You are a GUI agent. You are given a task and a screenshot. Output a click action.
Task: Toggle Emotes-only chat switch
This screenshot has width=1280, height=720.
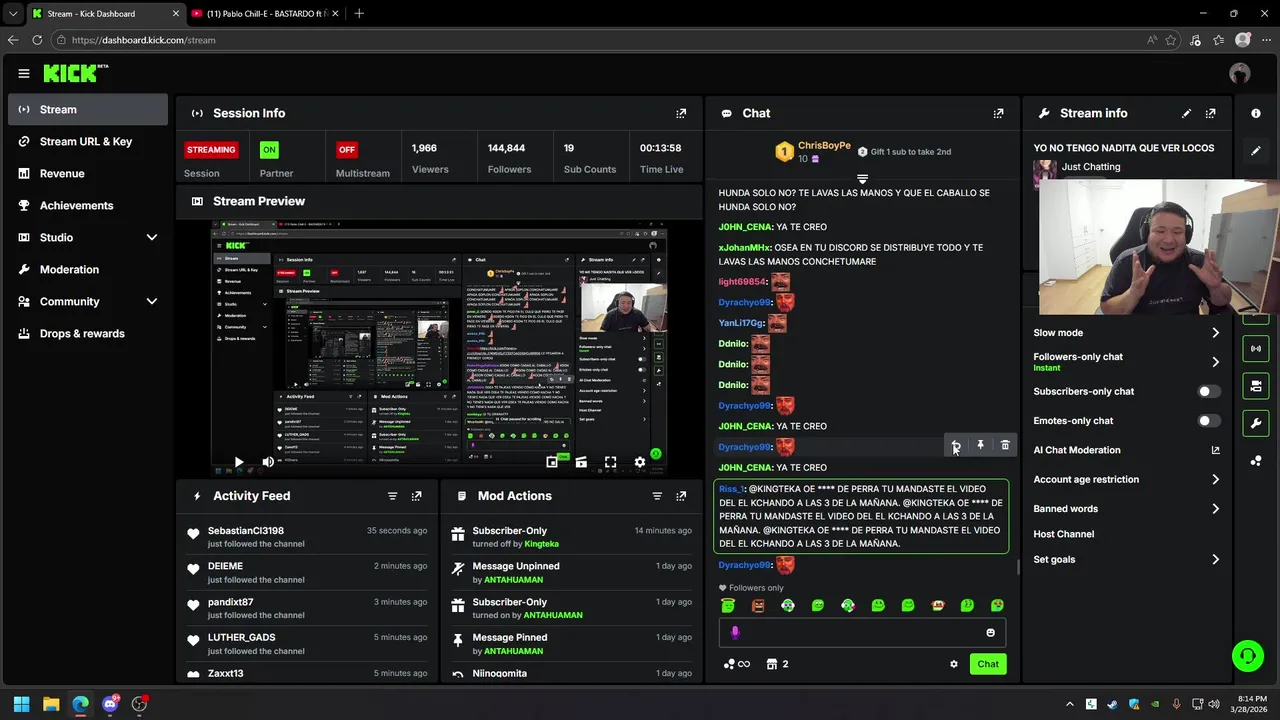[x=1209, y=421]
